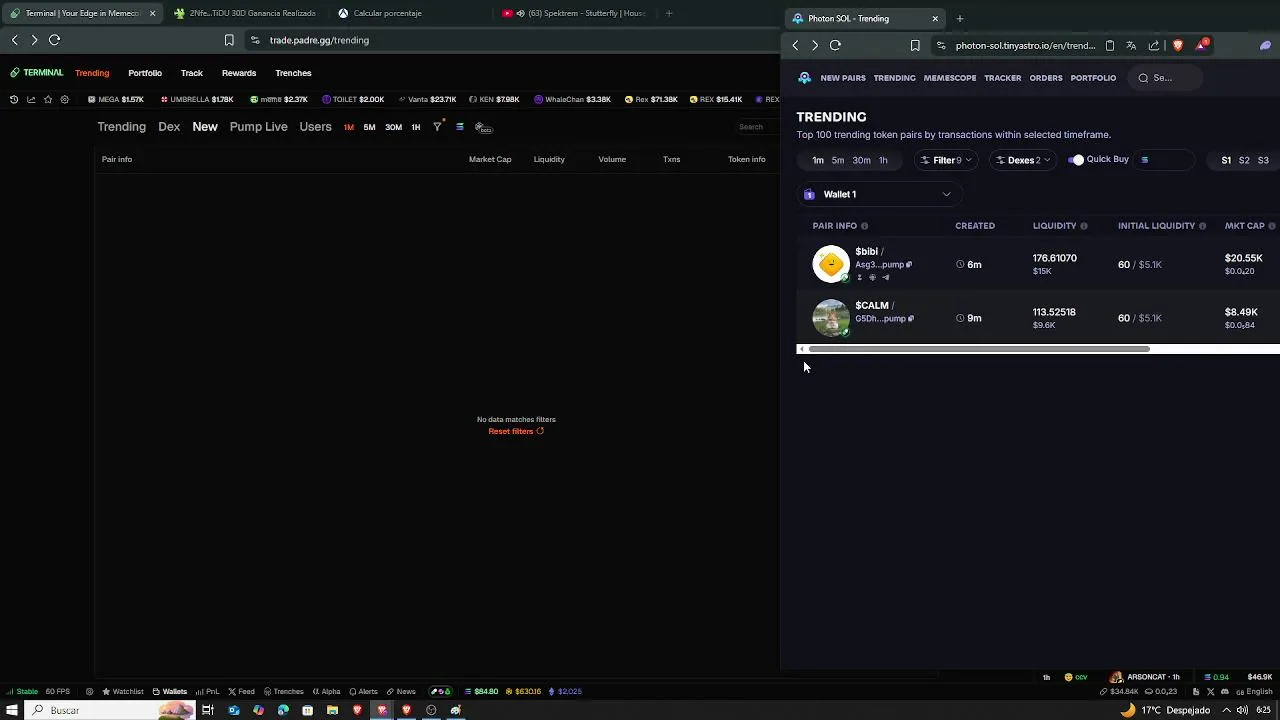
Task: Switch to Dex tab in Padre
Action: click(x=169, y=127)
